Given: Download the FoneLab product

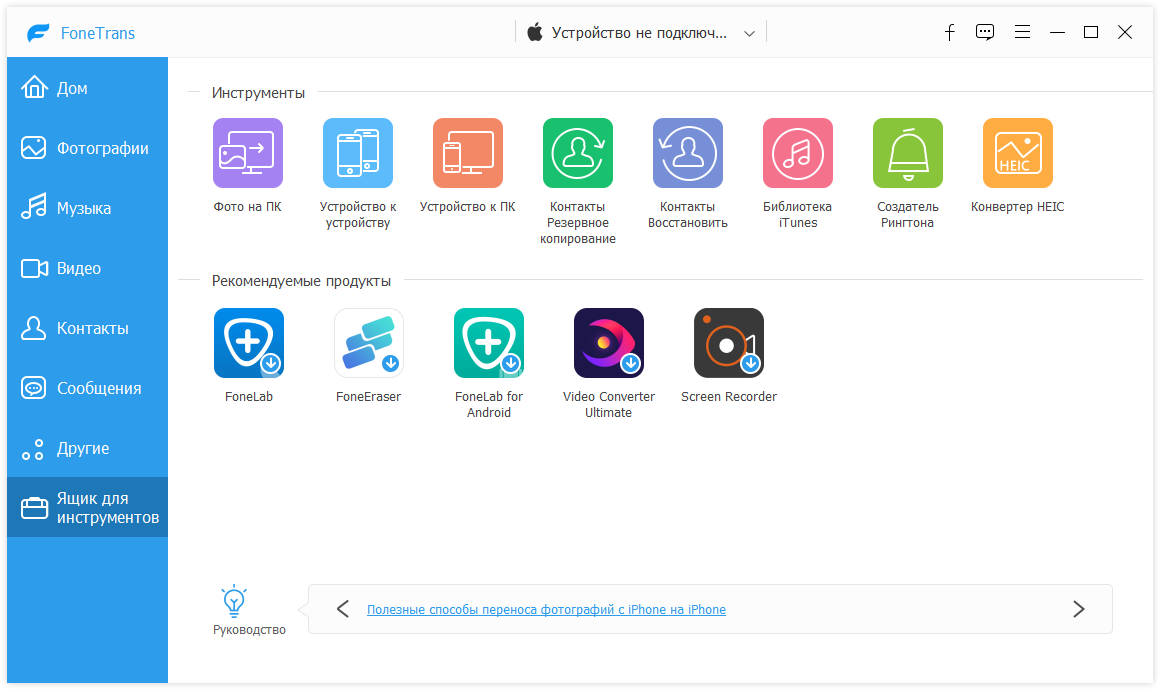Looking at the screenshot, I should tap(249, 343).
